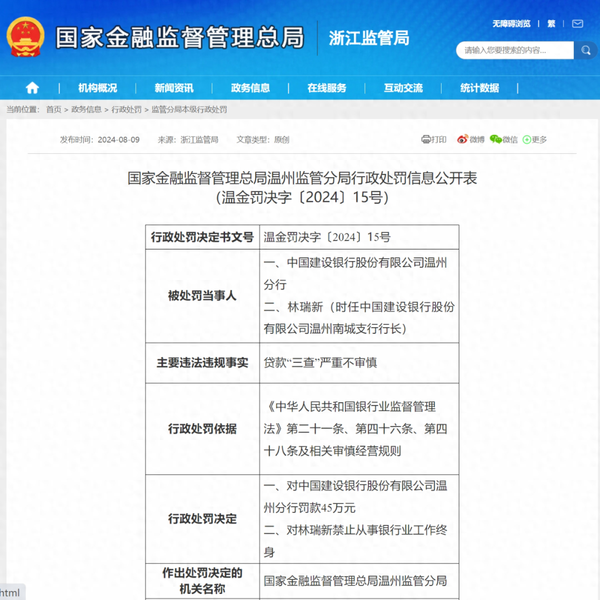Click the html status label
Screen dimensions: 600x600
pos(10,593)
